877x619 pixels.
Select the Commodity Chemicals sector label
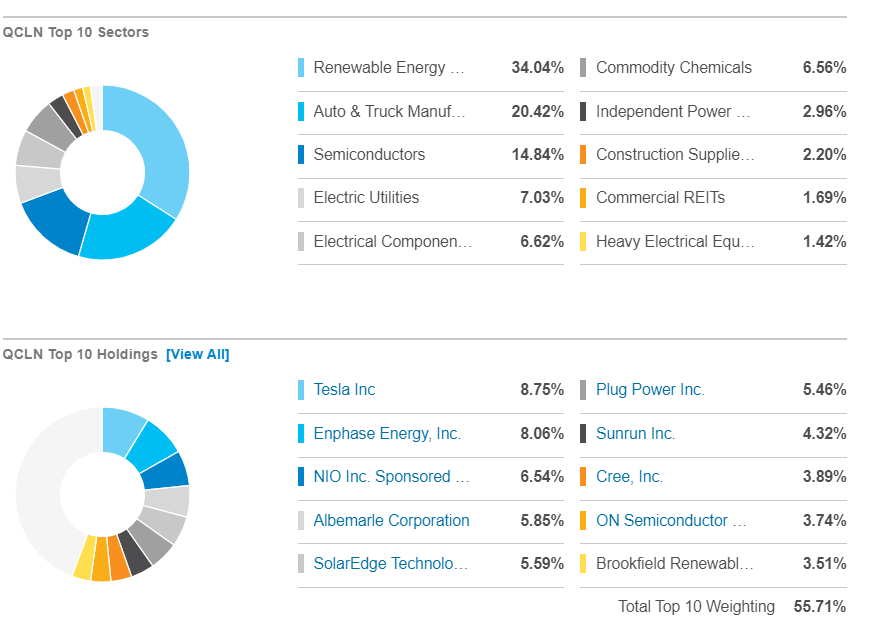point(674,67)
